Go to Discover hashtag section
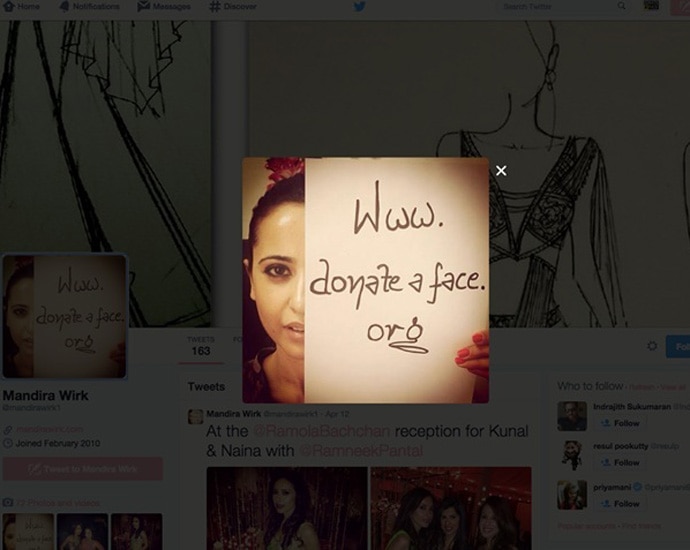The image size is (690, 550). [215, 6]
